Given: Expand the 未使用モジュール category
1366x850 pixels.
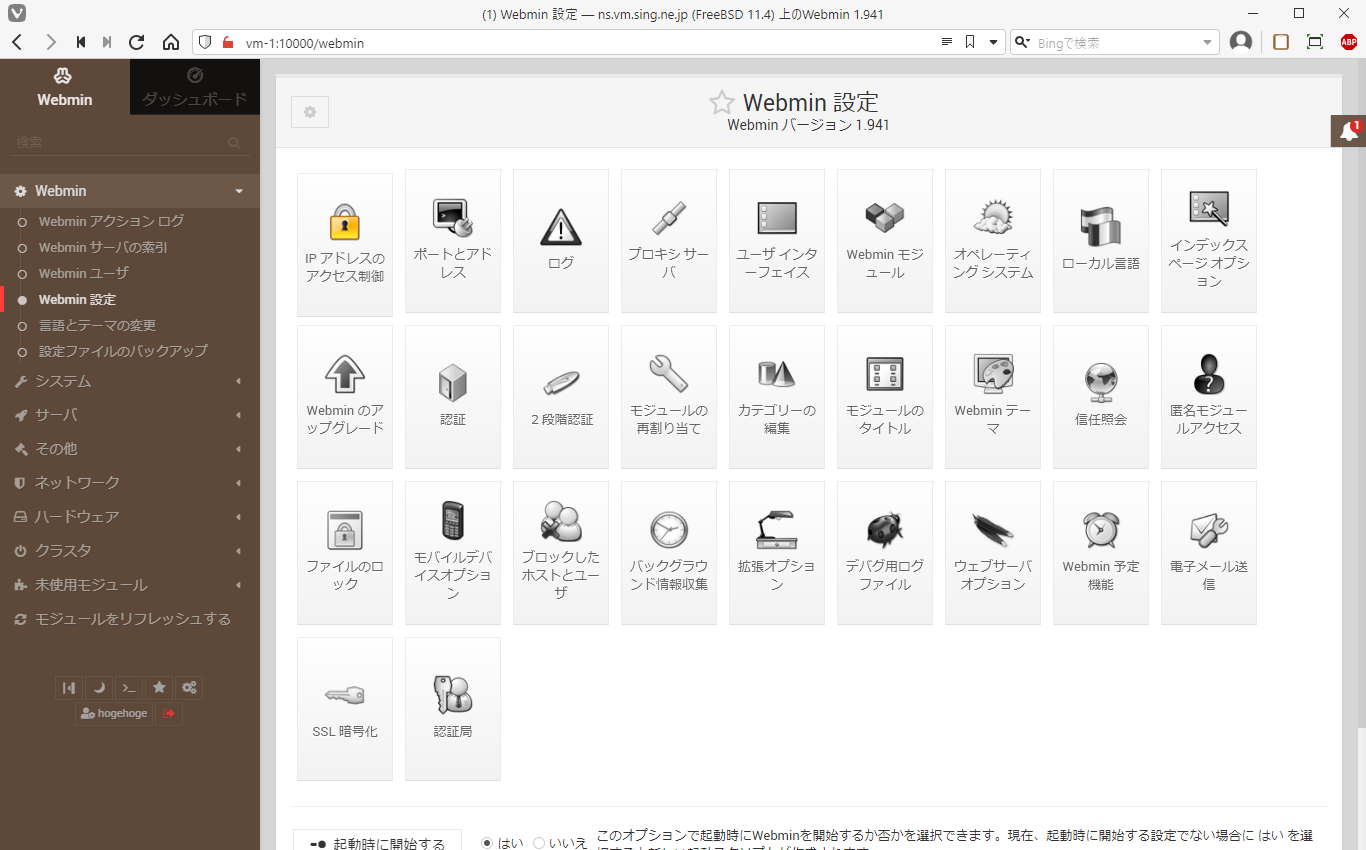Looking at the screenshot, I should 130,585.
